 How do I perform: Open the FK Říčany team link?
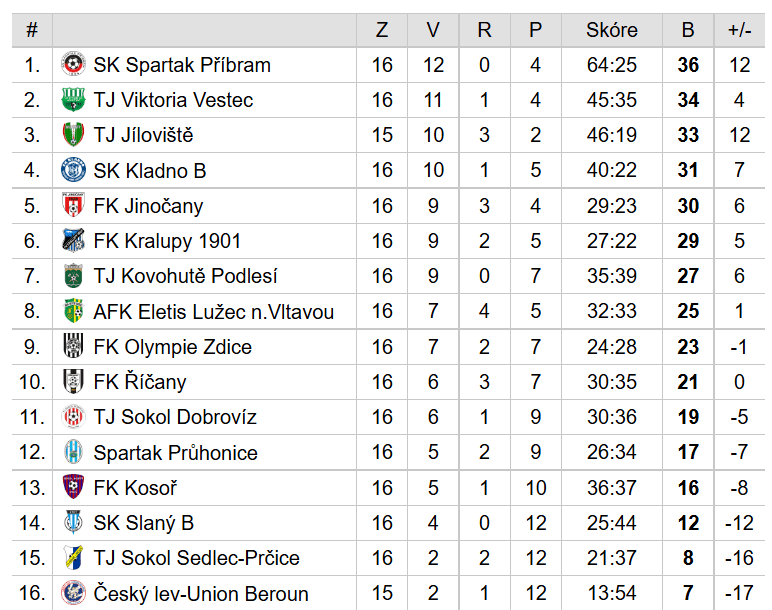[140, 382]
